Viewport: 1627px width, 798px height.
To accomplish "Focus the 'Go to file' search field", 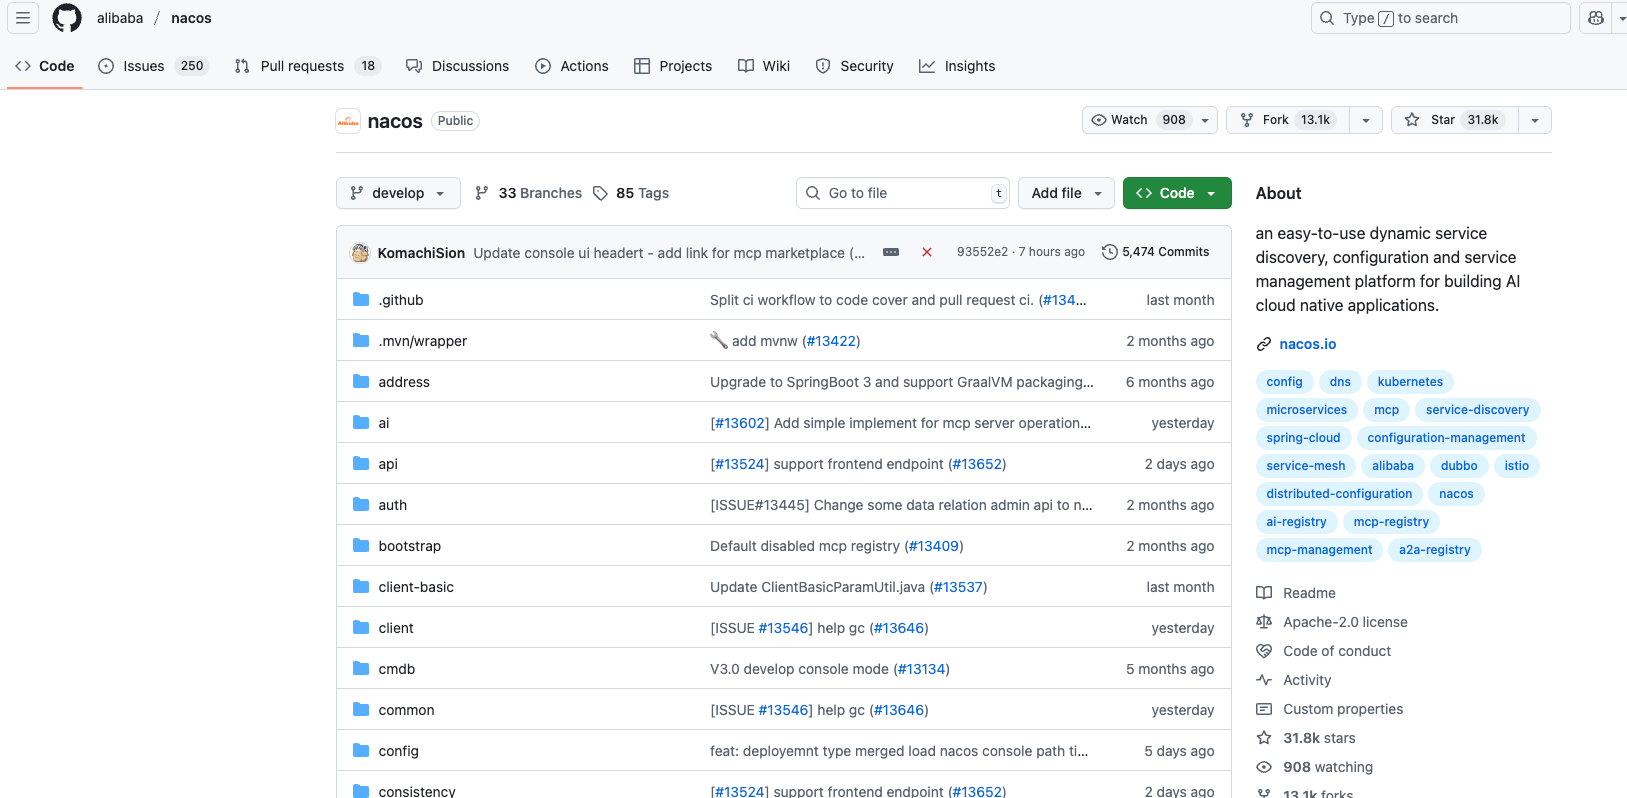I will coord(903,193).
